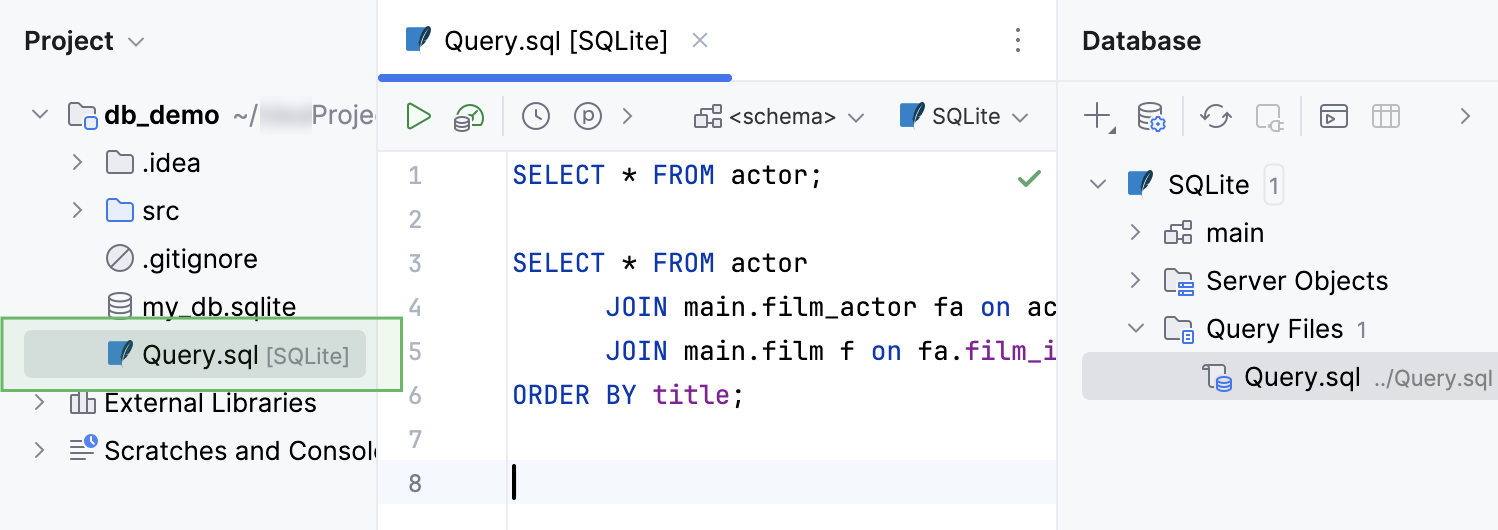The width and height of the screenshot is (1498, 530).
Task: Show more editor toolbar actions chevron
Action: (x=627, y=117)
